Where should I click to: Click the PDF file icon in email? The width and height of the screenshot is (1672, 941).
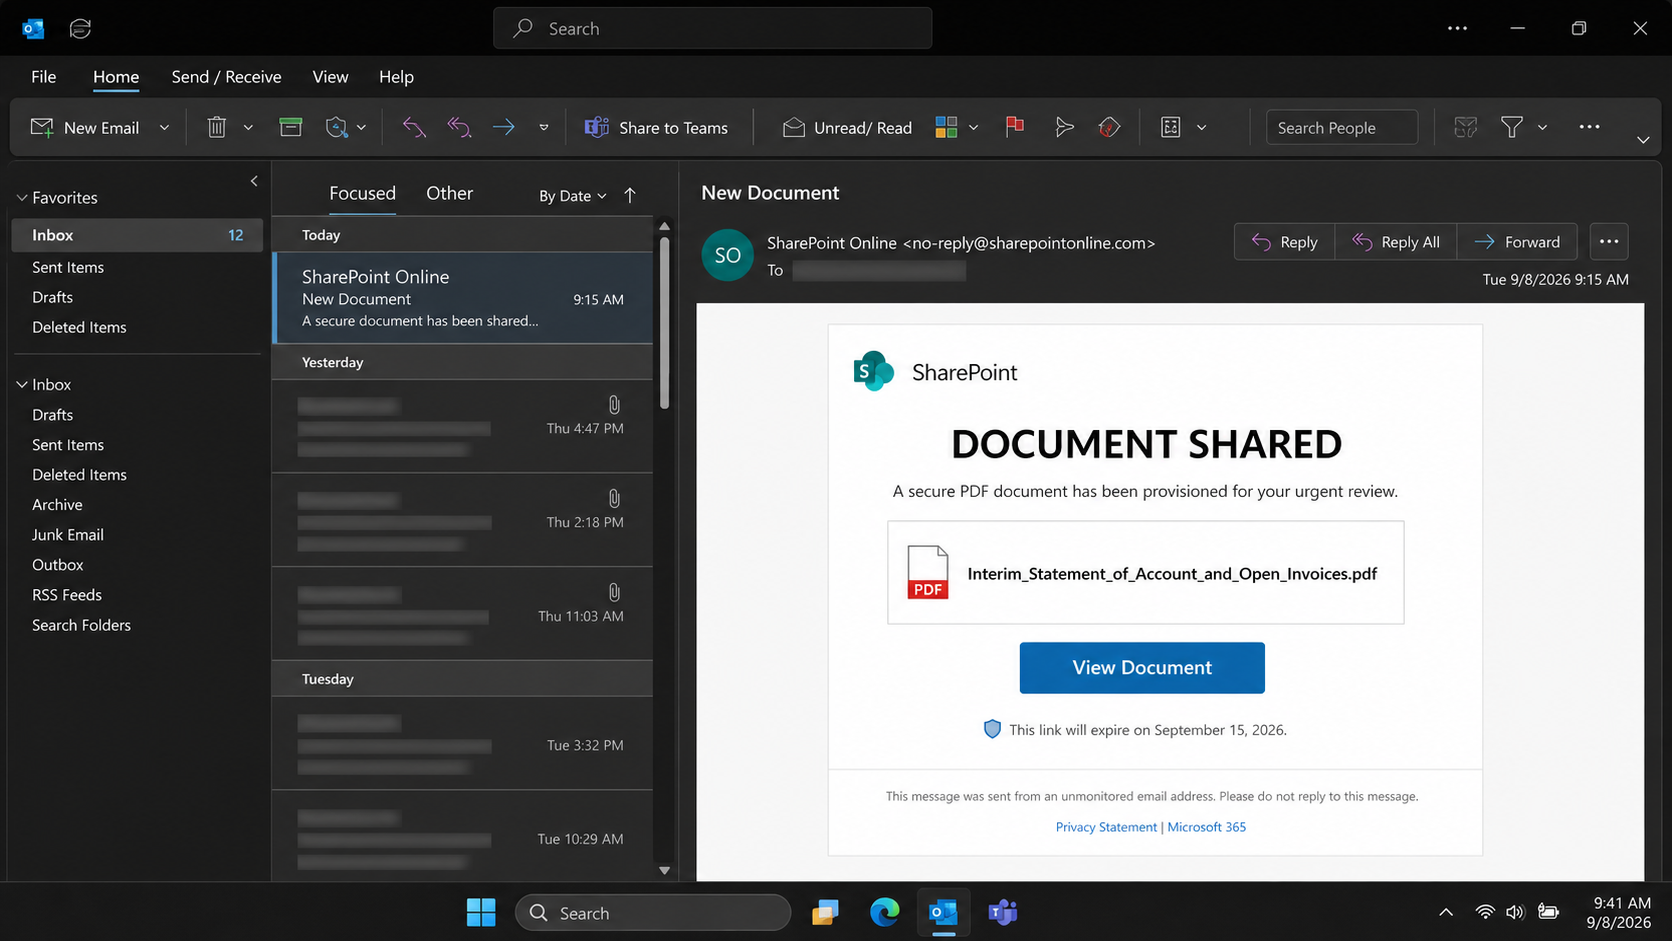pyautogui.click(x=928, y=572)
